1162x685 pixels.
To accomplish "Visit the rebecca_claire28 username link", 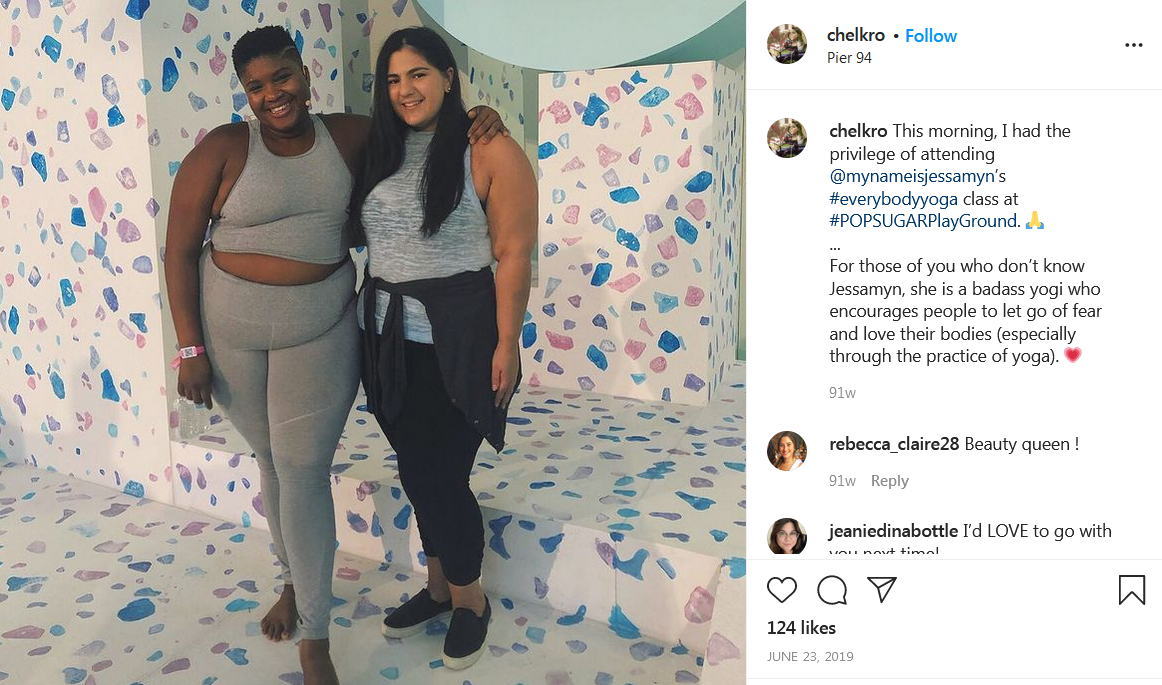I will [x=894, y=443].
